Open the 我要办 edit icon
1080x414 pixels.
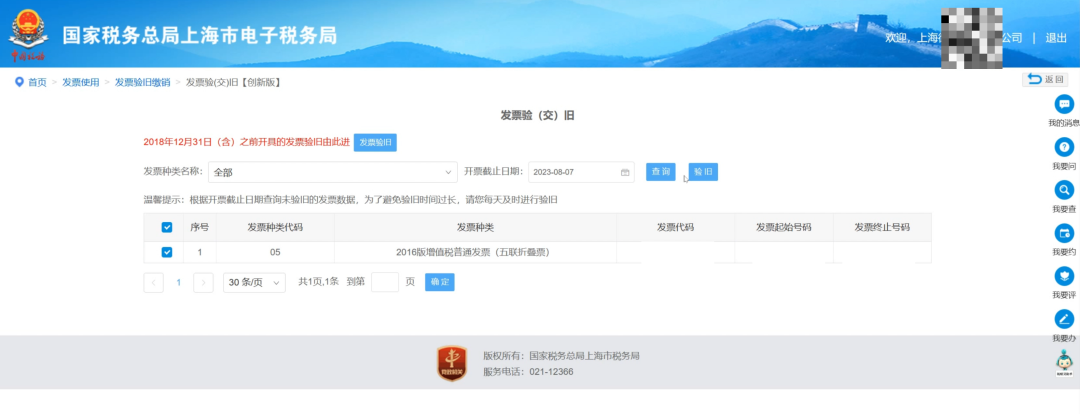pyautogui.click(x=1064, y=319)
